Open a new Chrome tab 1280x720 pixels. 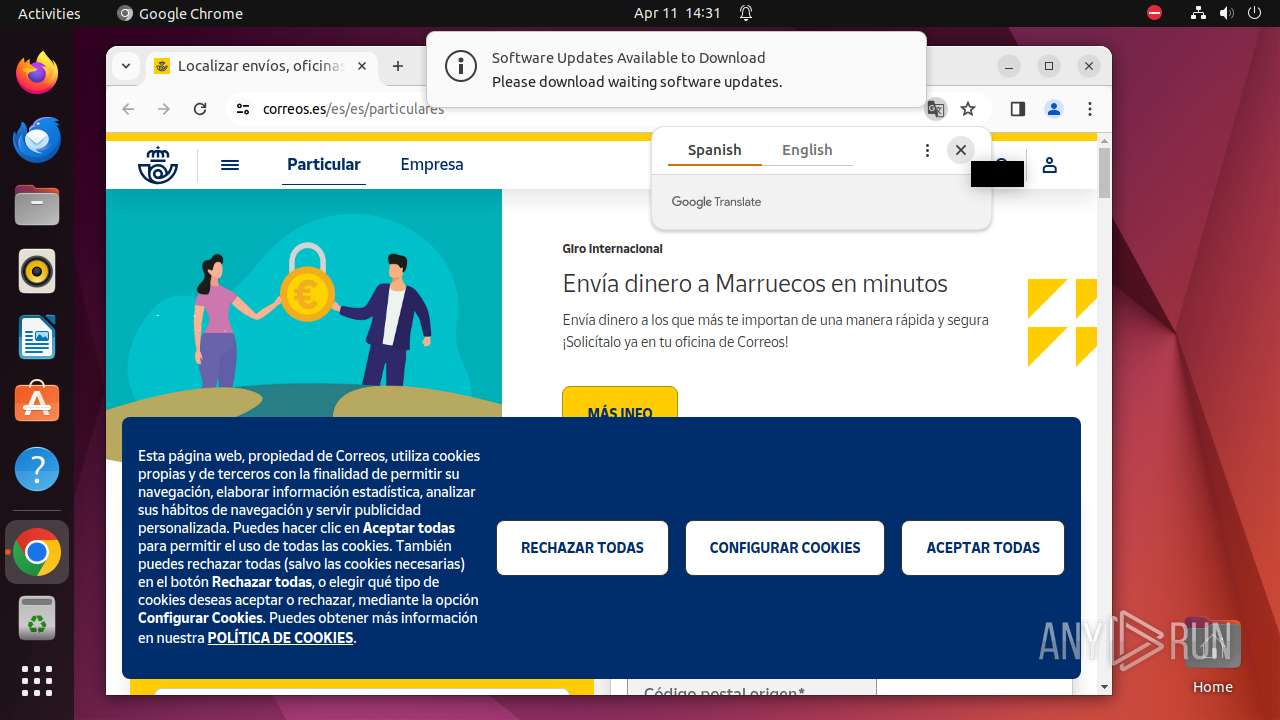click(x=398, y=66)
